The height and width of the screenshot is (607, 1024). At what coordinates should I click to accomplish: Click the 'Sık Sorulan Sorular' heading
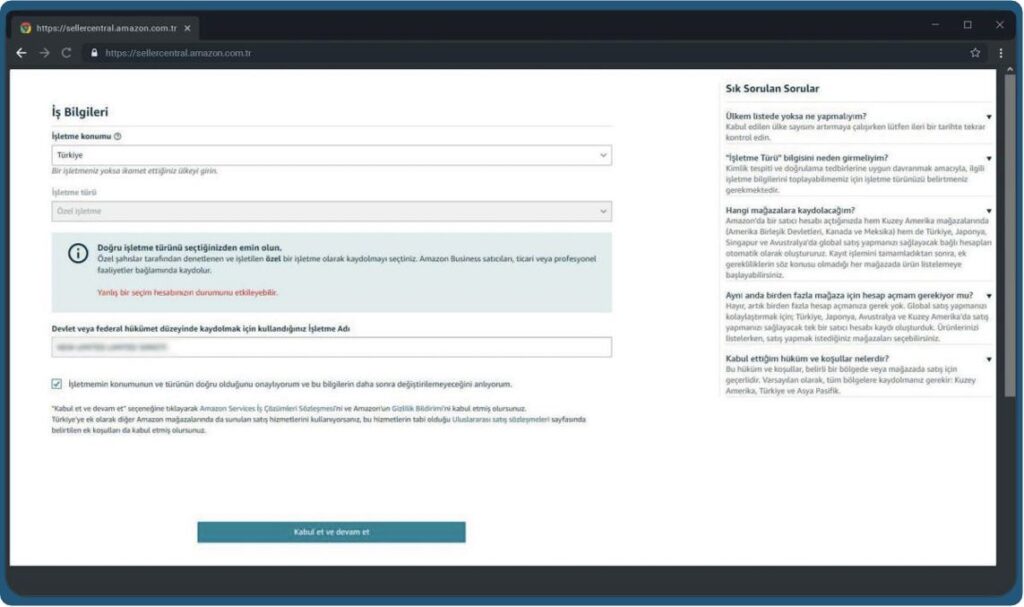772,89
